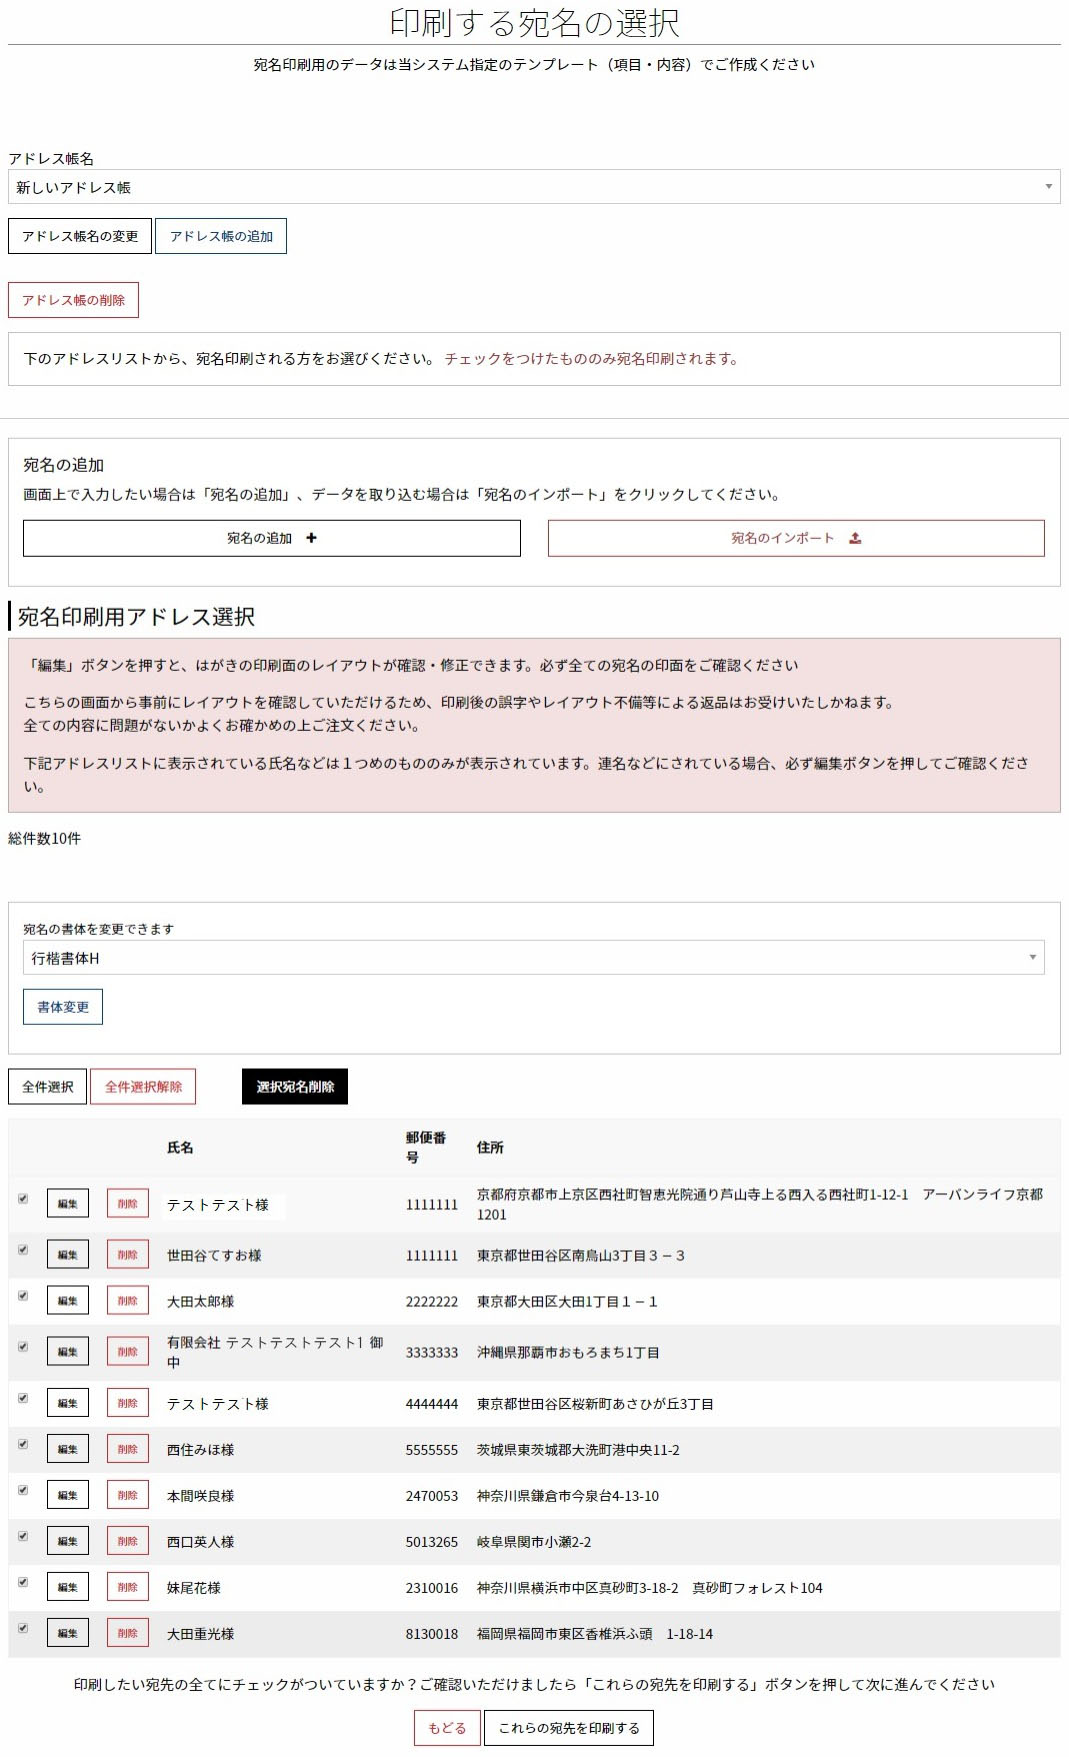Click the 書体変更 button
1069x1757 pixels.
[x=63, y=1007]
